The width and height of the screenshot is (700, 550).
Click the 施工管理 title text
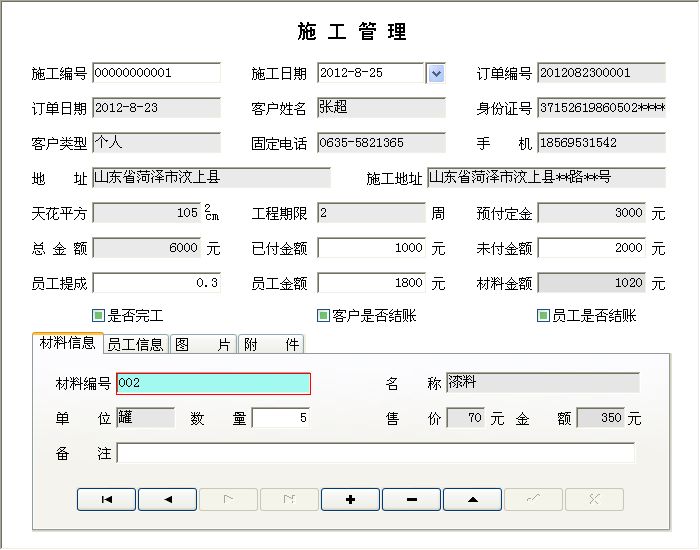(352, 32)
